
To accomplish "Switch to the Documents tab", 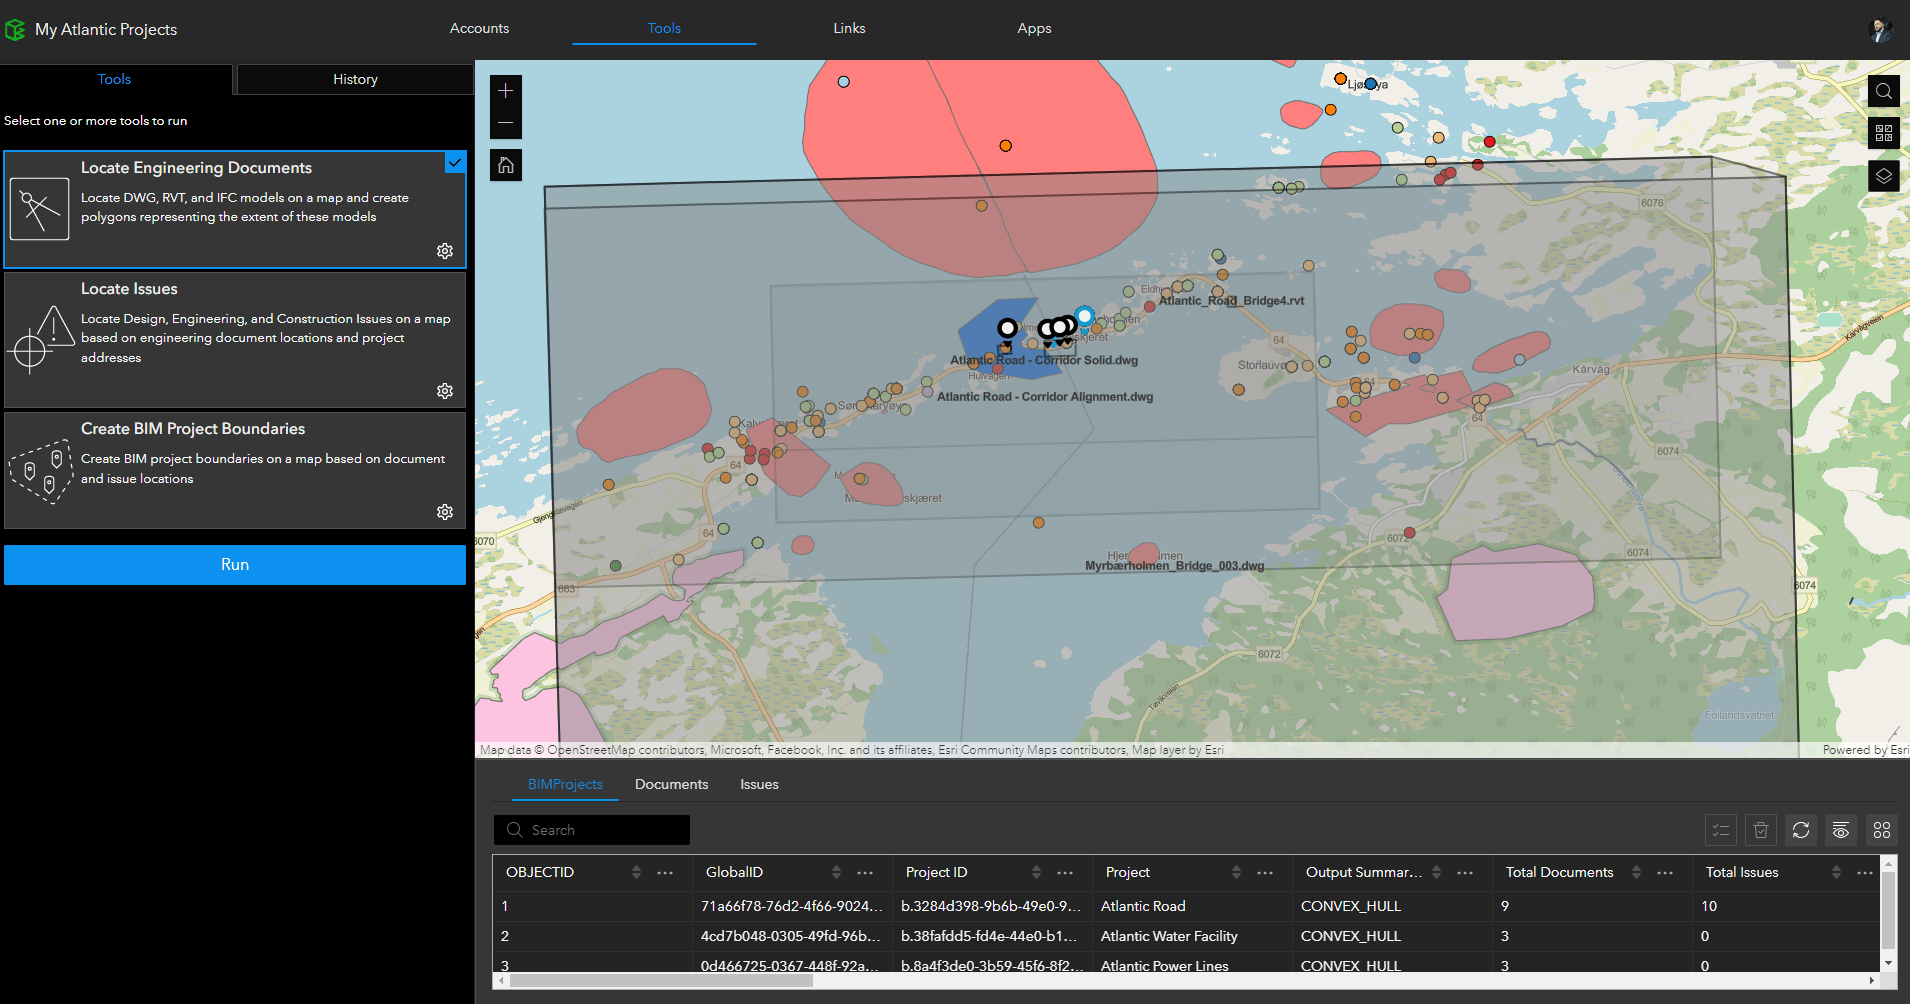I will [x=671, y=784].
